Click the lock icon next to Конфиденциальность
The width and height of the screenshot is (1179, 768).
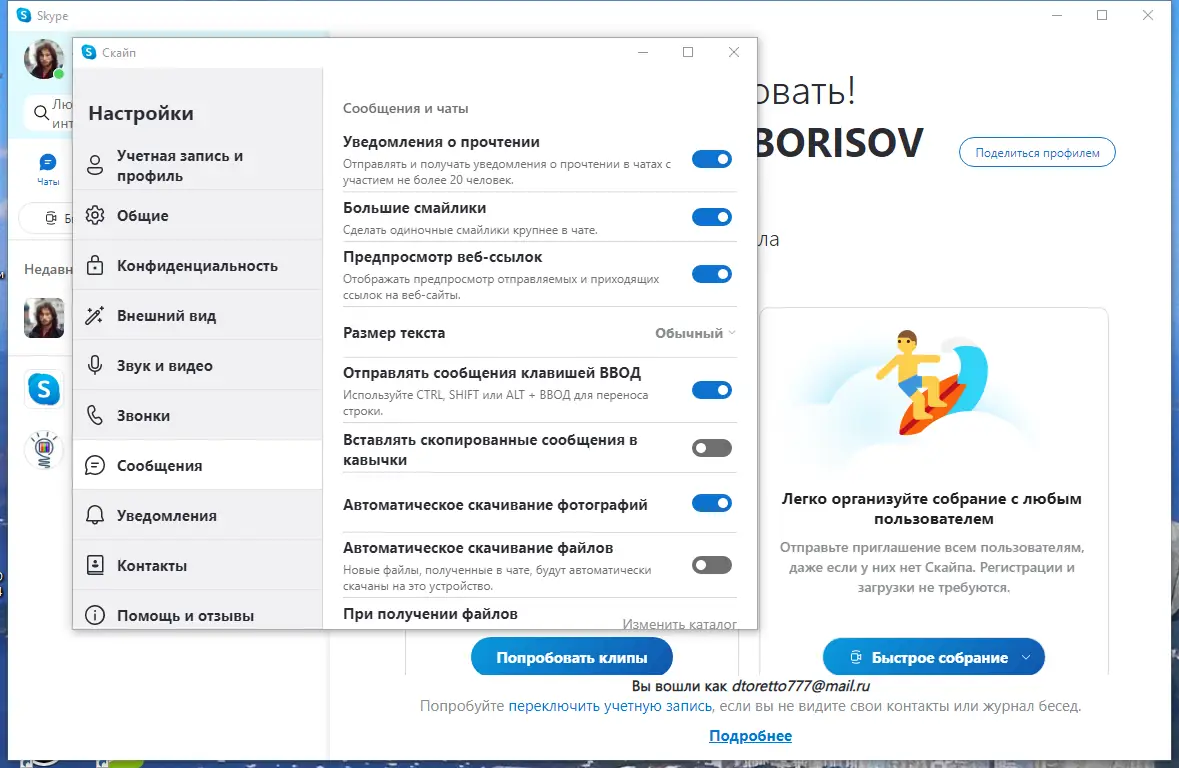coord(95,265)
